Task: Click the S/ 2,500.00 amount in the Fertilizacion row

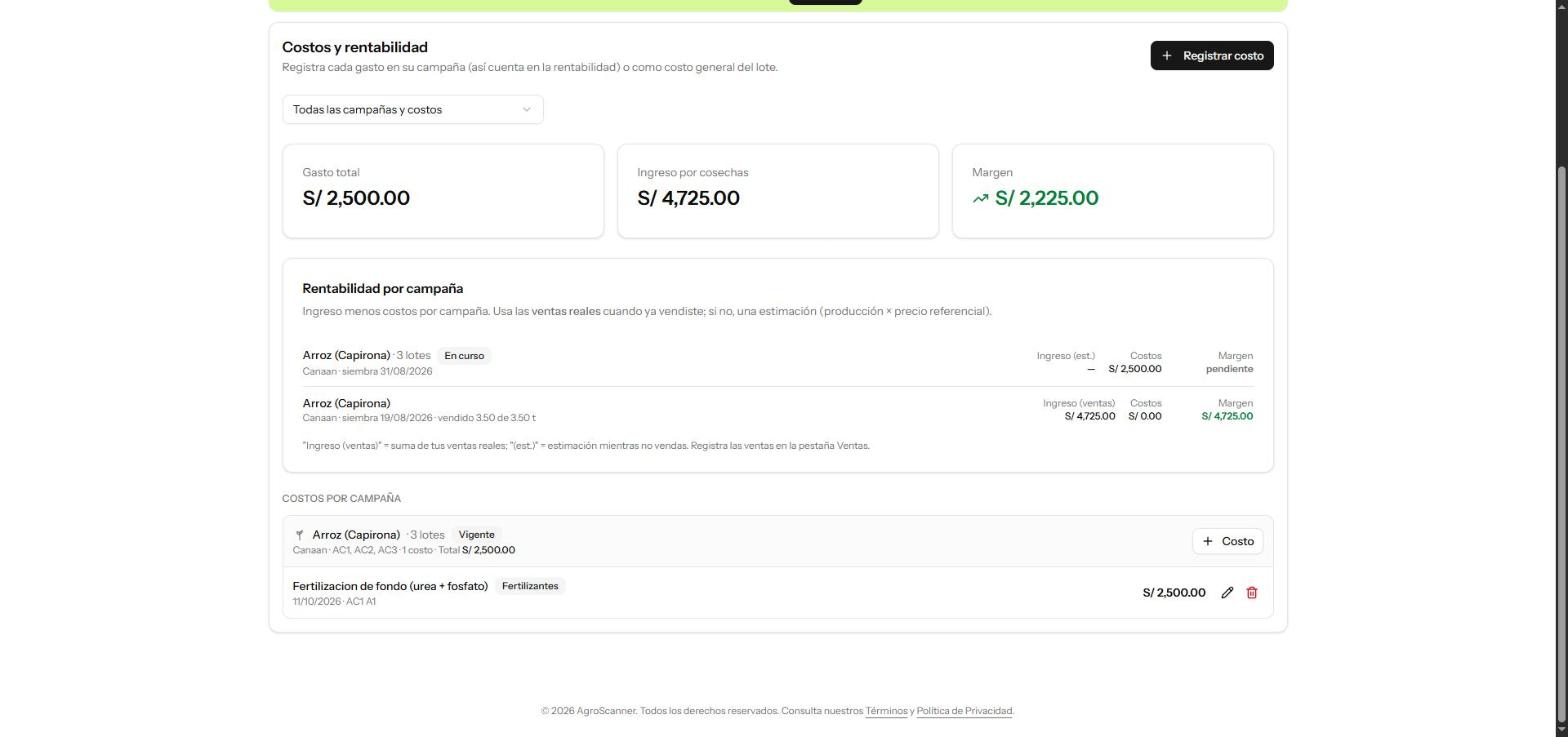Action: (x=1174, y=593)
